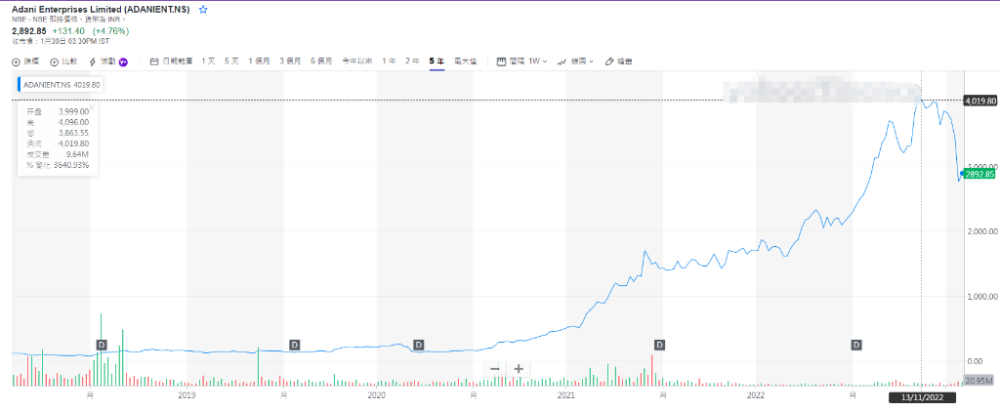This screenshot has height=411, width=1000.
Task: Open the Indicators plus icon button
Action: click(26, 61)
